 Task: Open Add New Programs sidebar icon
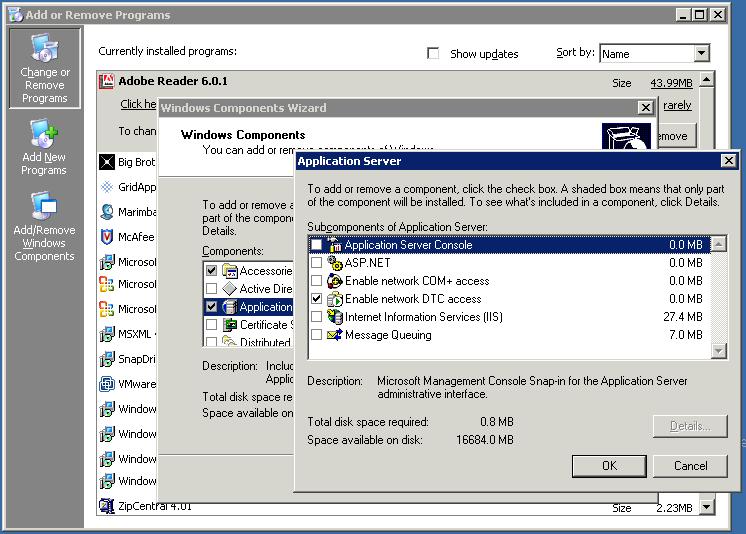point(44,148)
